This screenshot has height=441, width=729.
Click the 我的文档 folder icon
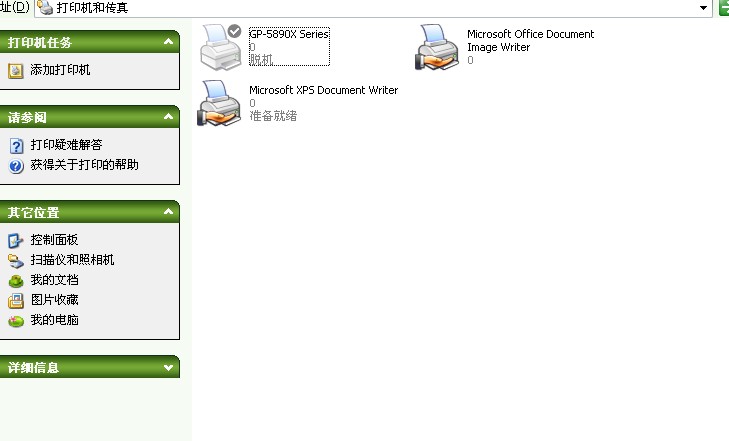(x=16, y=281)
